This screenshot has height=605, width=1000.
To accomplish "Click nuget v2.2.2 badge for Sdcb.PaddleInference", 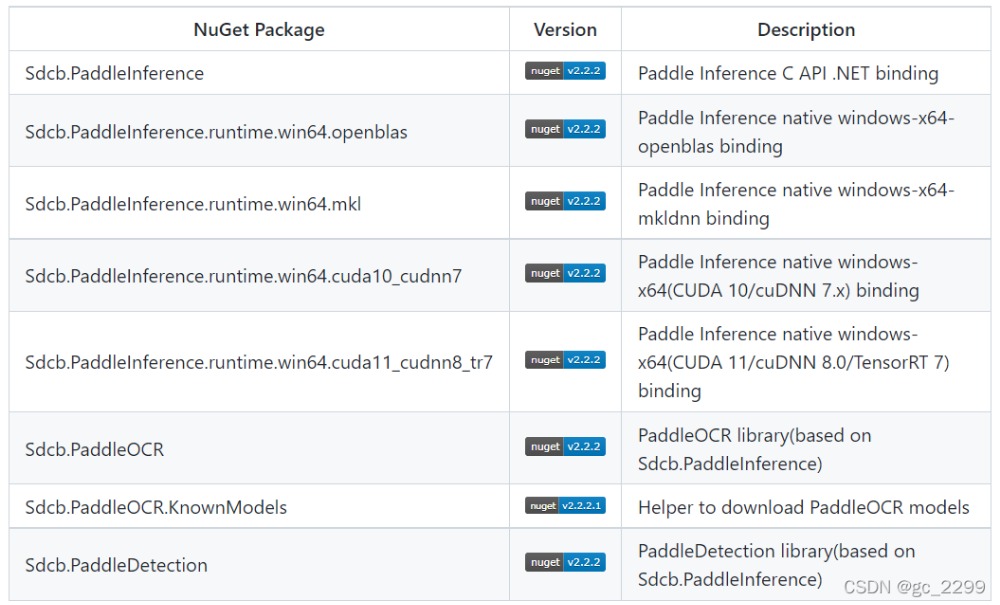I will click(x=565, y=72).
